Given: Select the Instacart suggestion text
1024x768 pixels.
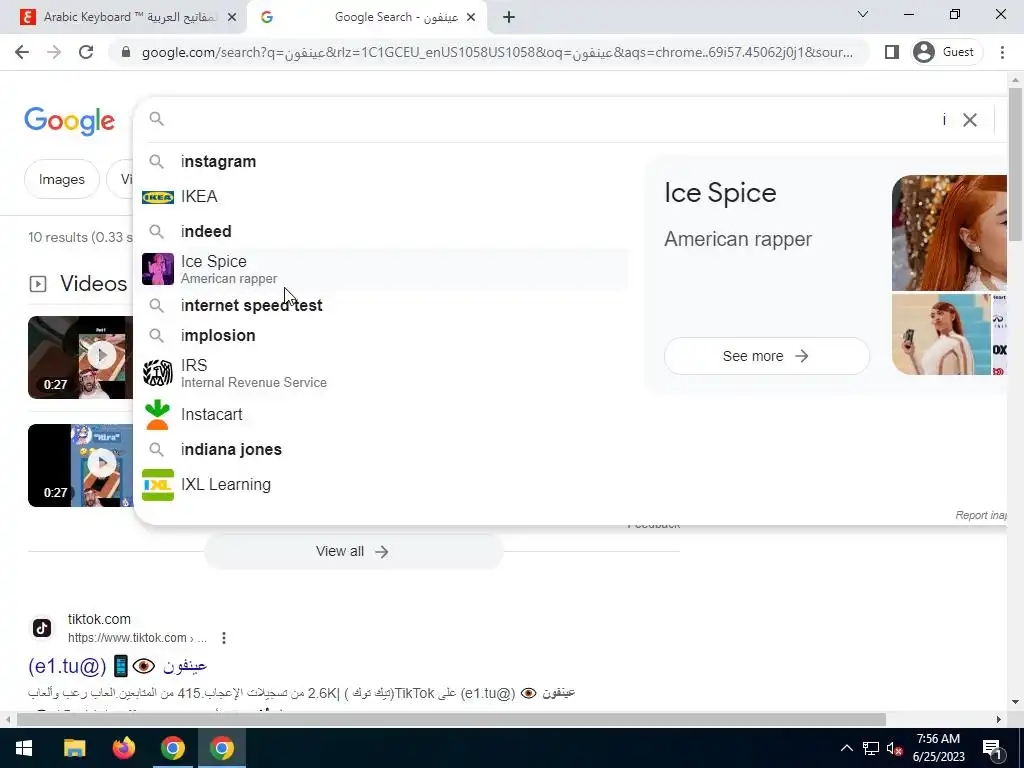Looking at the screenshot, I should 212,415.
